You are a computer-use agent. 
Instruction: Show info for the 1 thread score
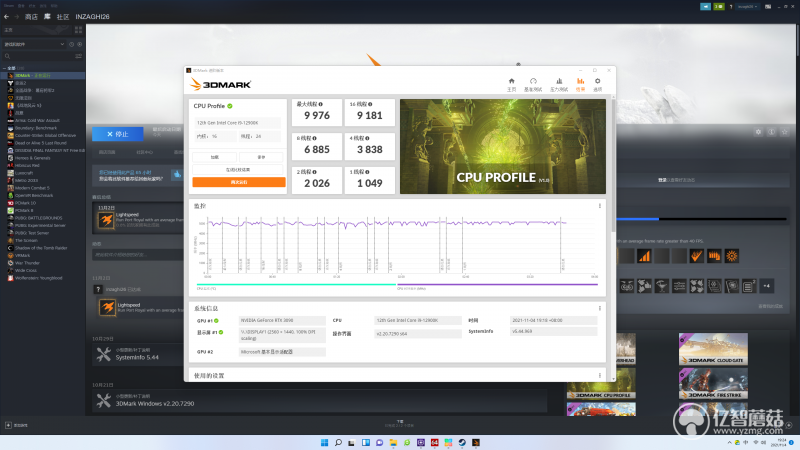[367, 172]
